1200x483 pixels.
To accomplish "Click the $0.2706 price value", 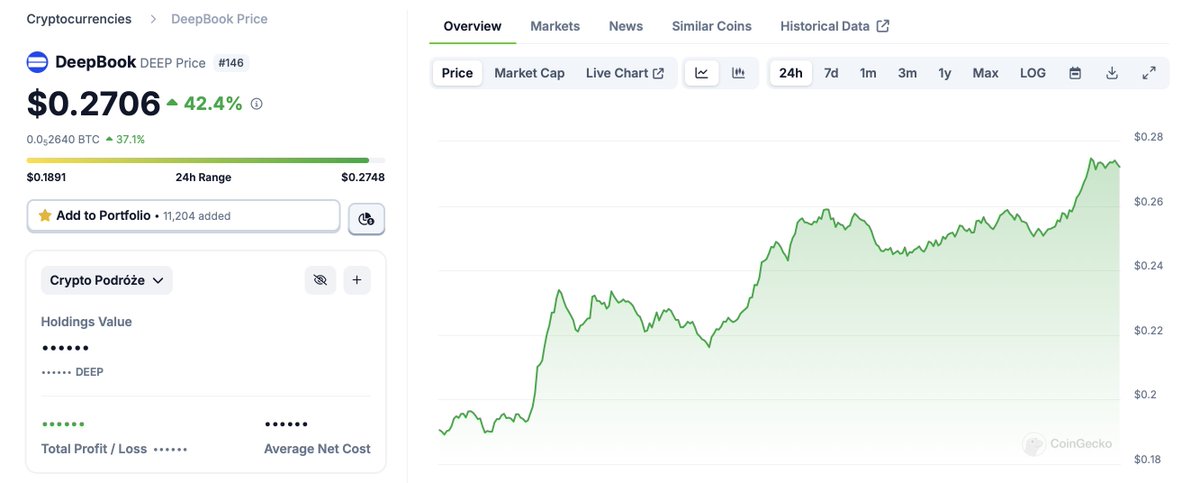I will (x=94, y=103).
